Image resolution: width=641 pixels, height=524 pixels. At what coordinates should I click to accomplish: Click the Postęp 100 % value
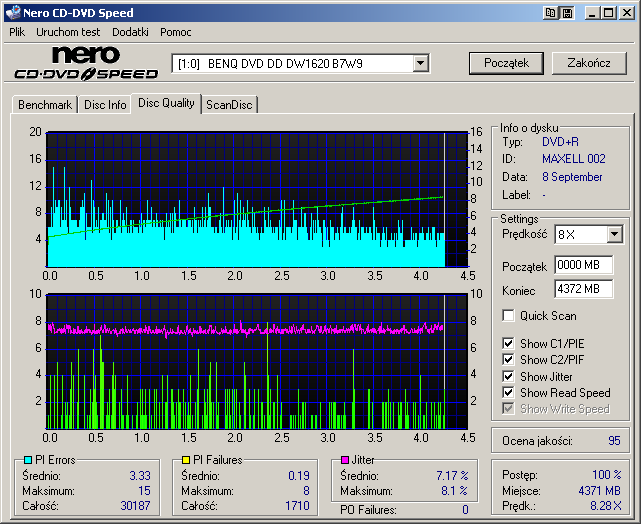click(607, 475)
